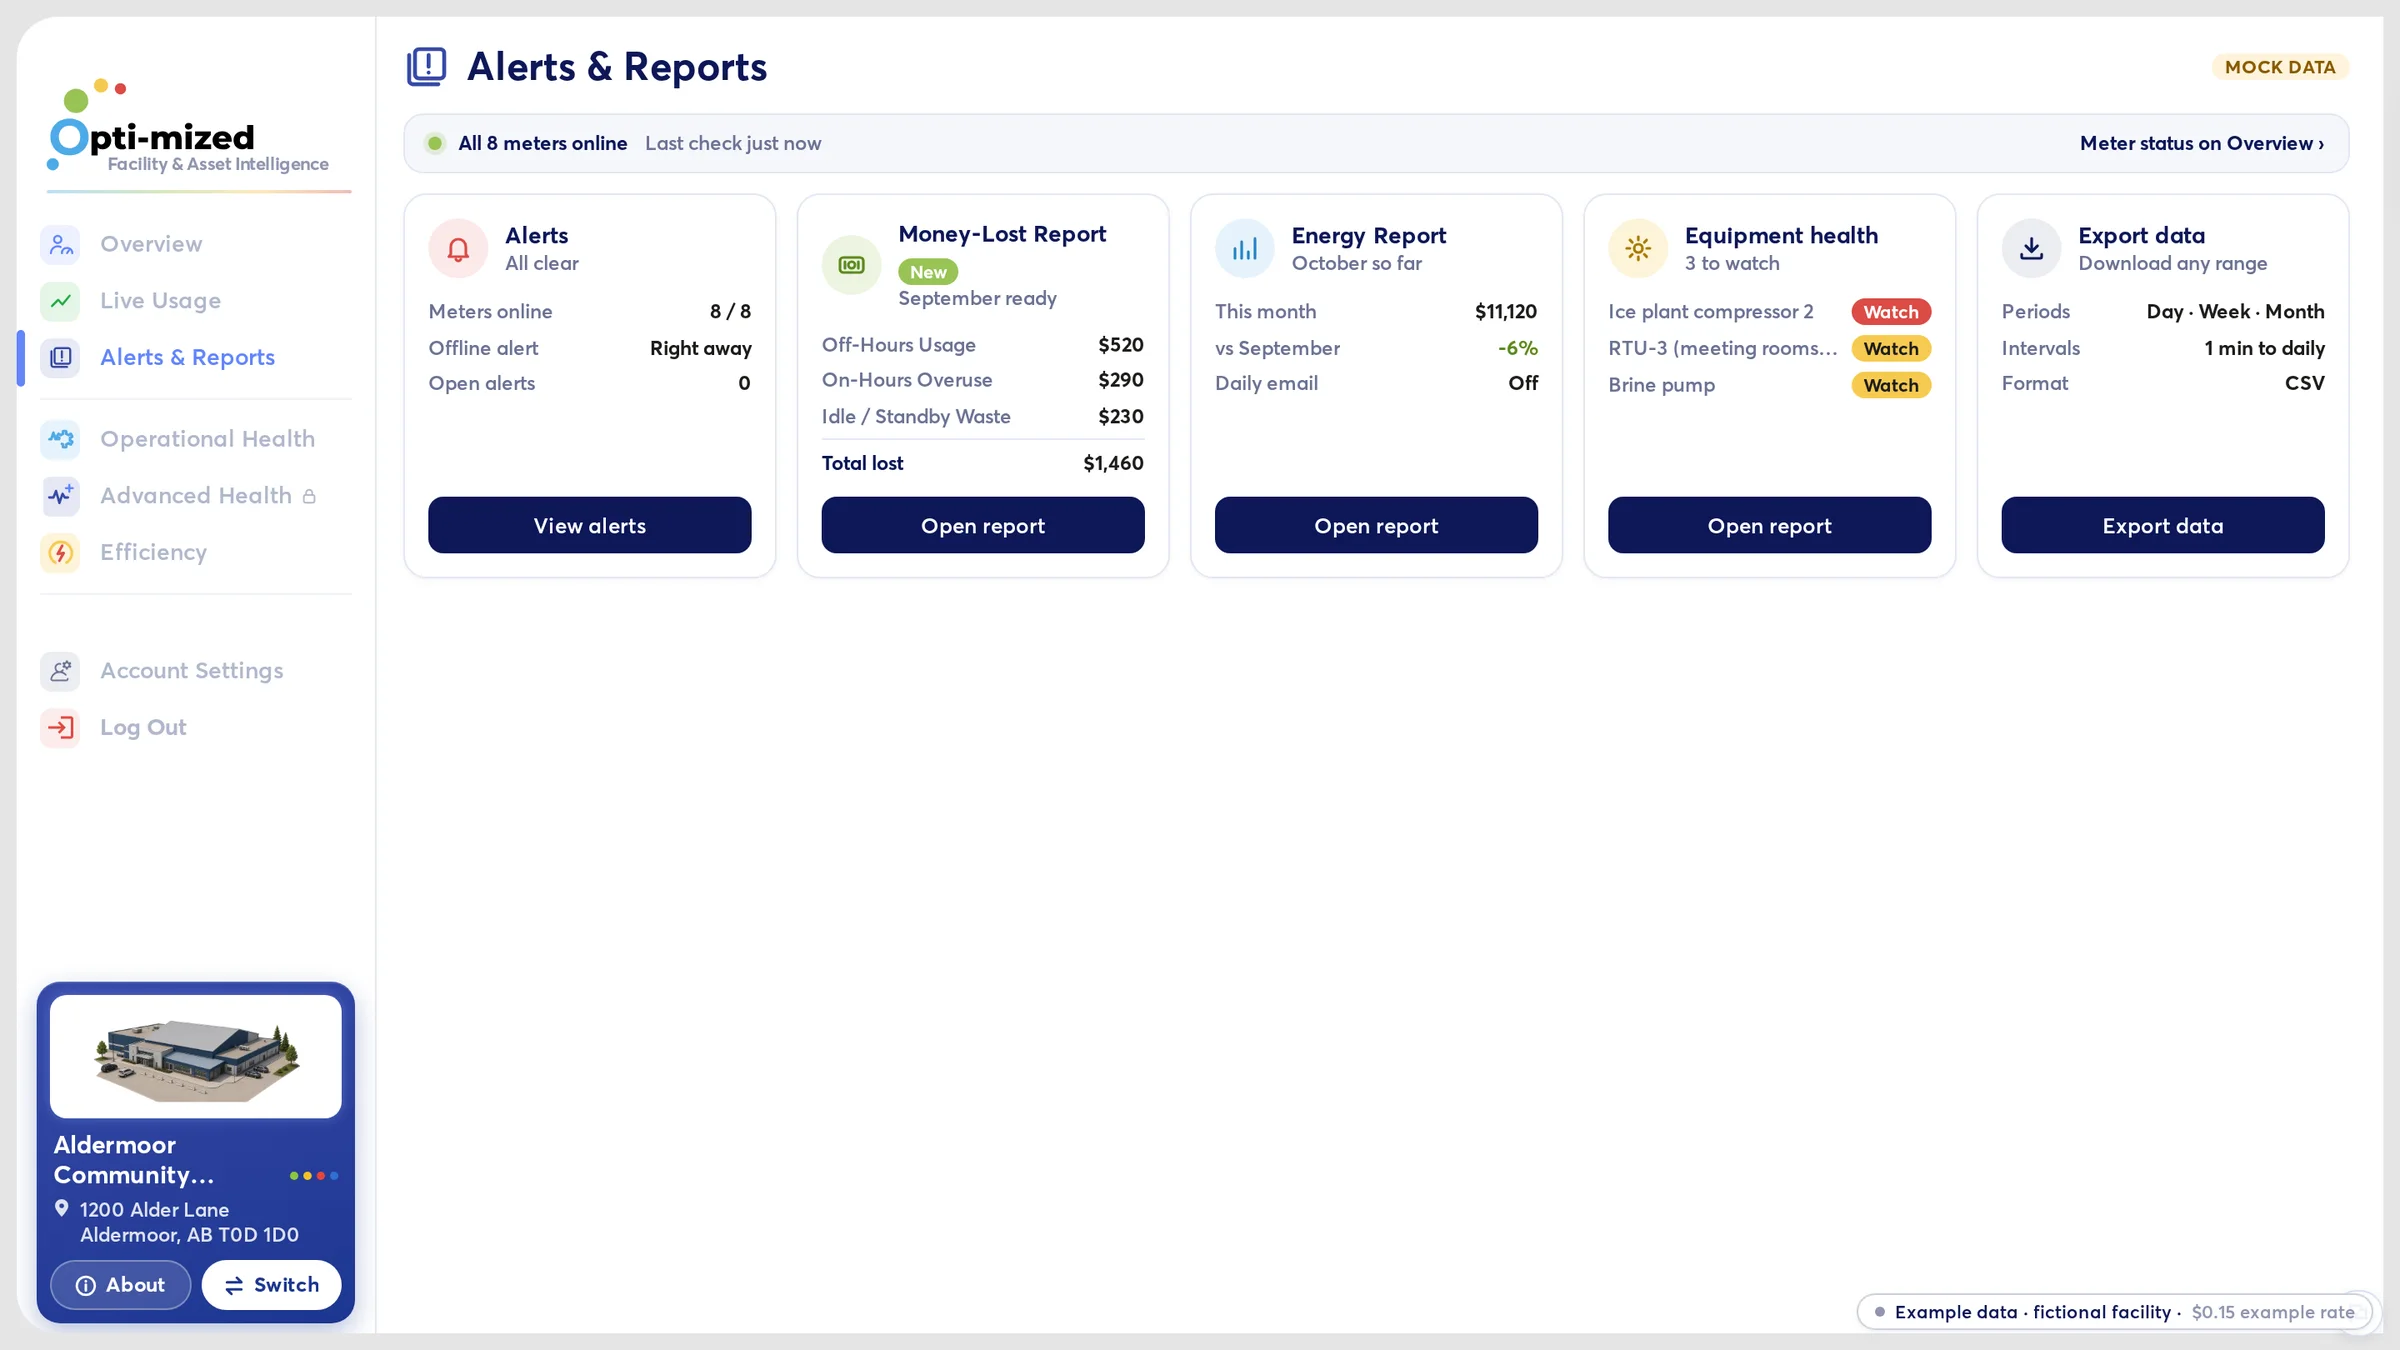Click the Opti-mized logo
Screen dimensions: 2400x1350
click(x=188, y=127)
